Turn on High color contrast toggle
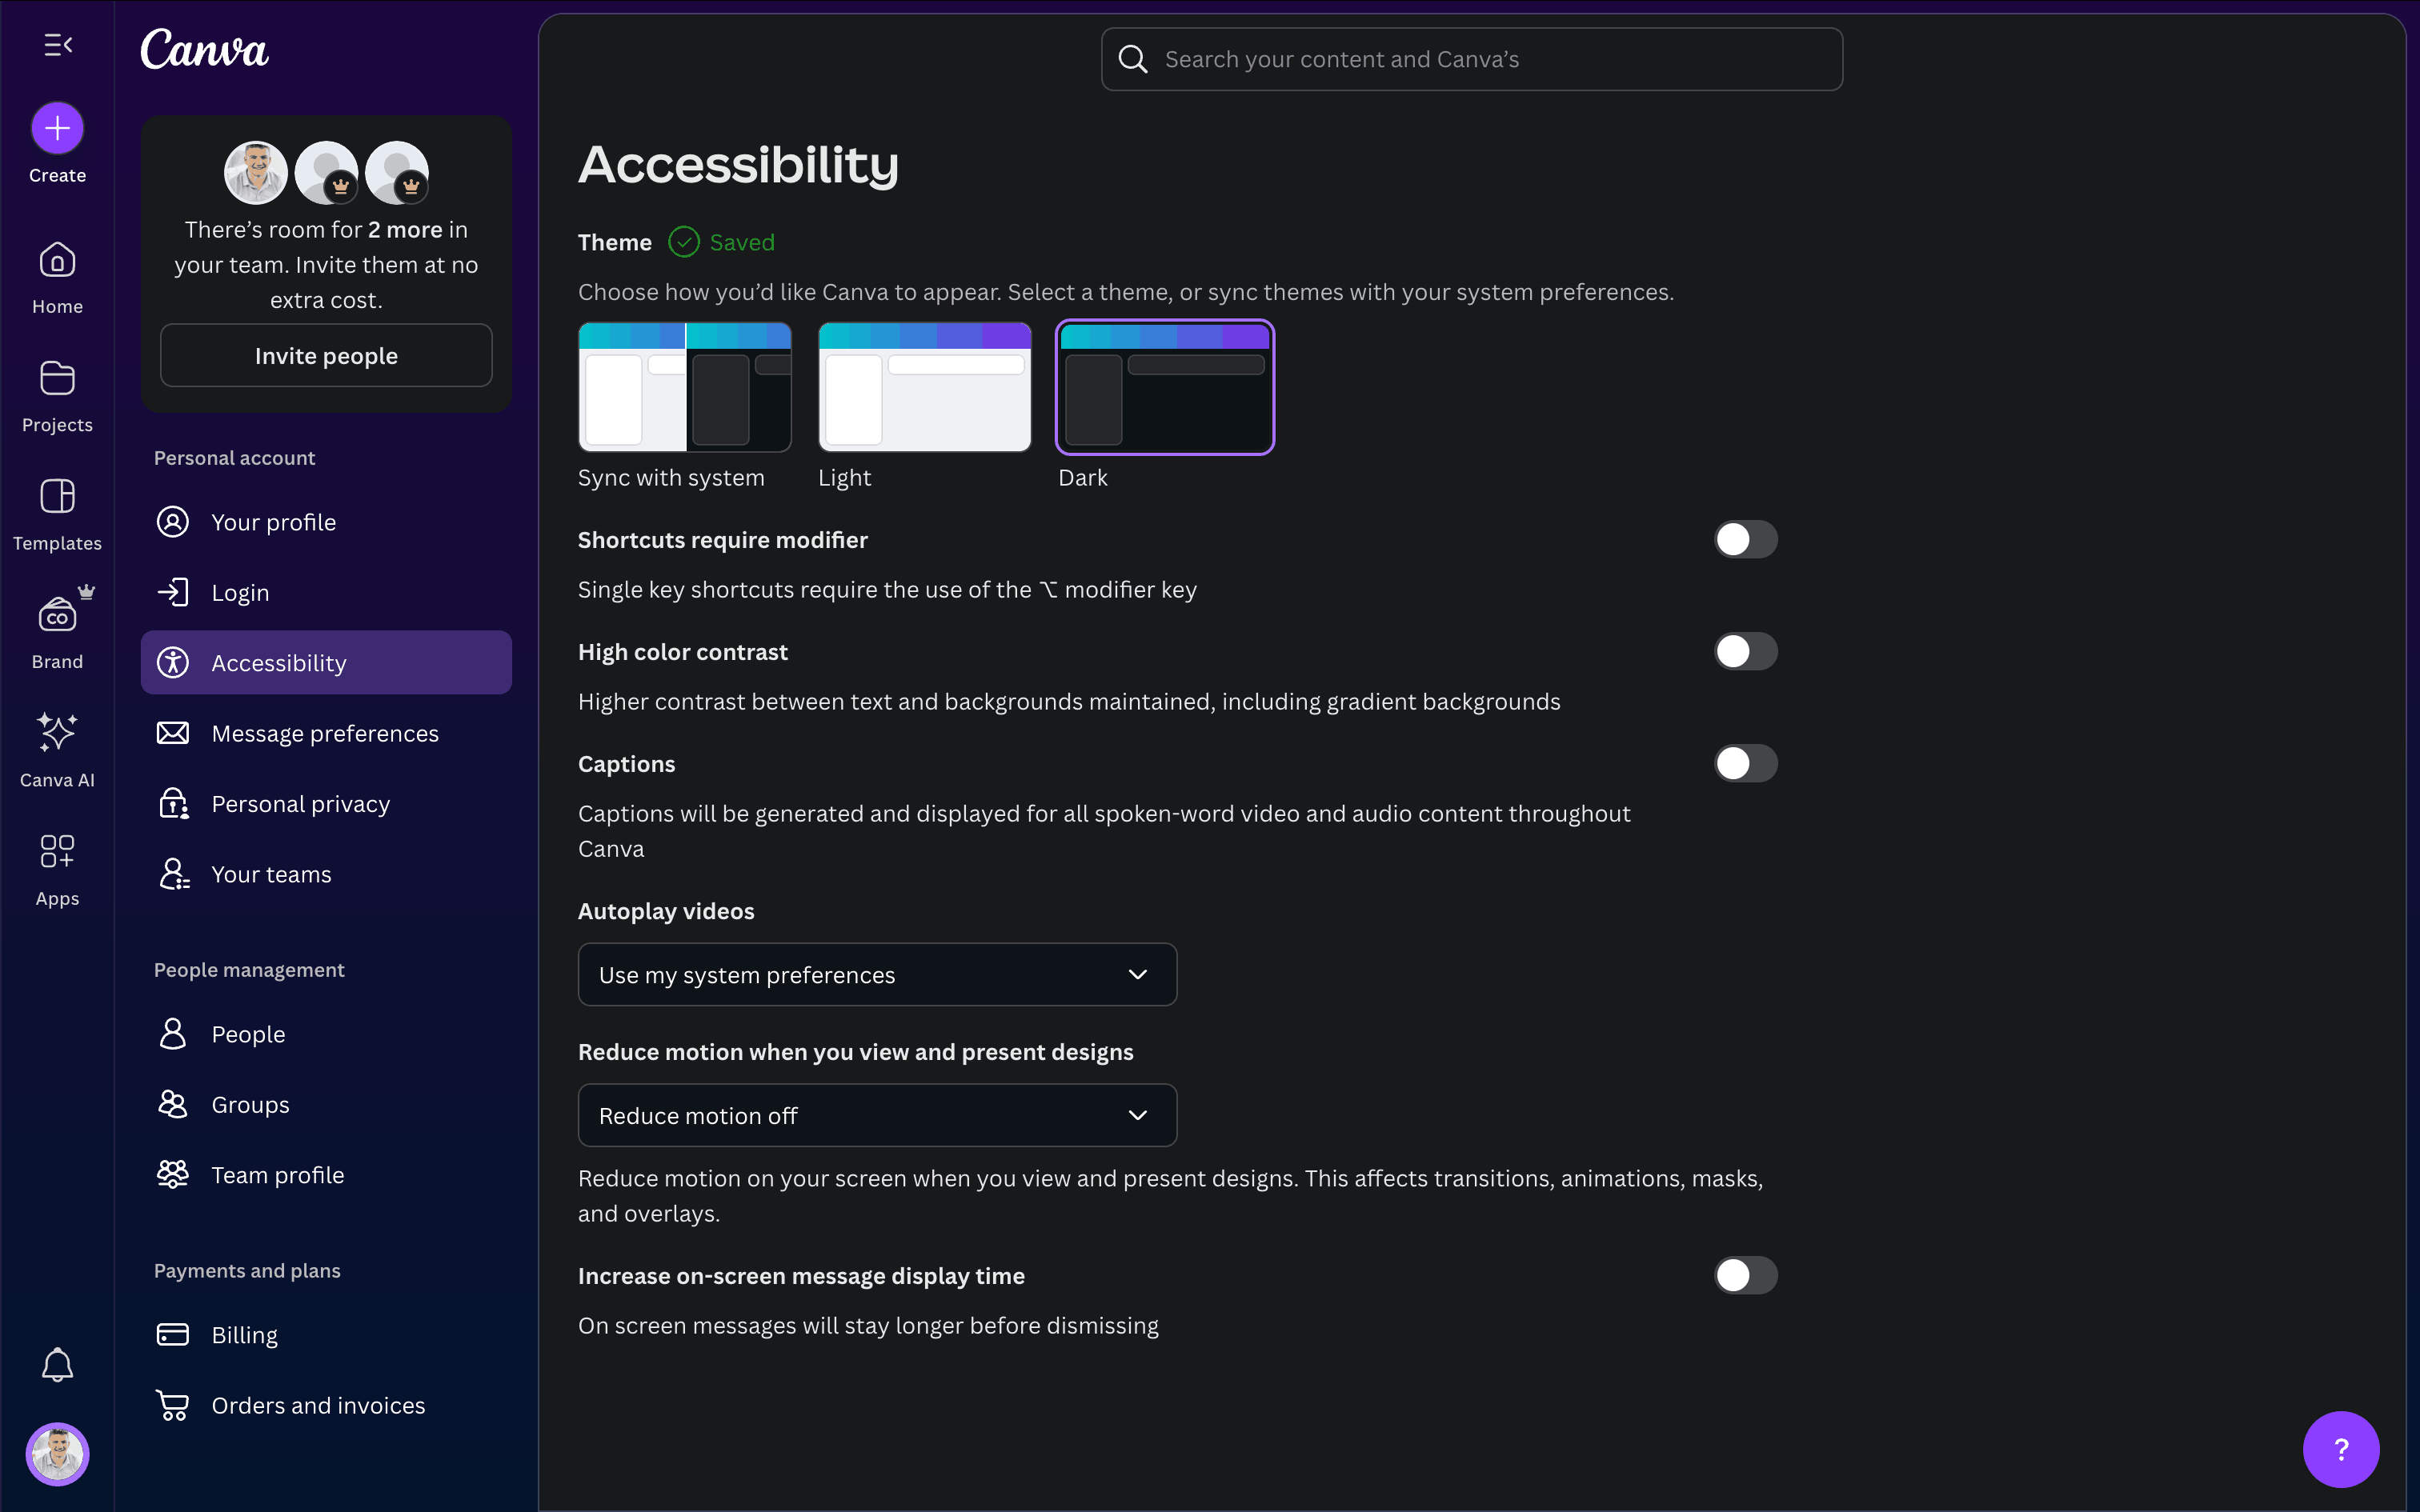Screen dimensions: 2420x1512 click(x=1745, y=652)
